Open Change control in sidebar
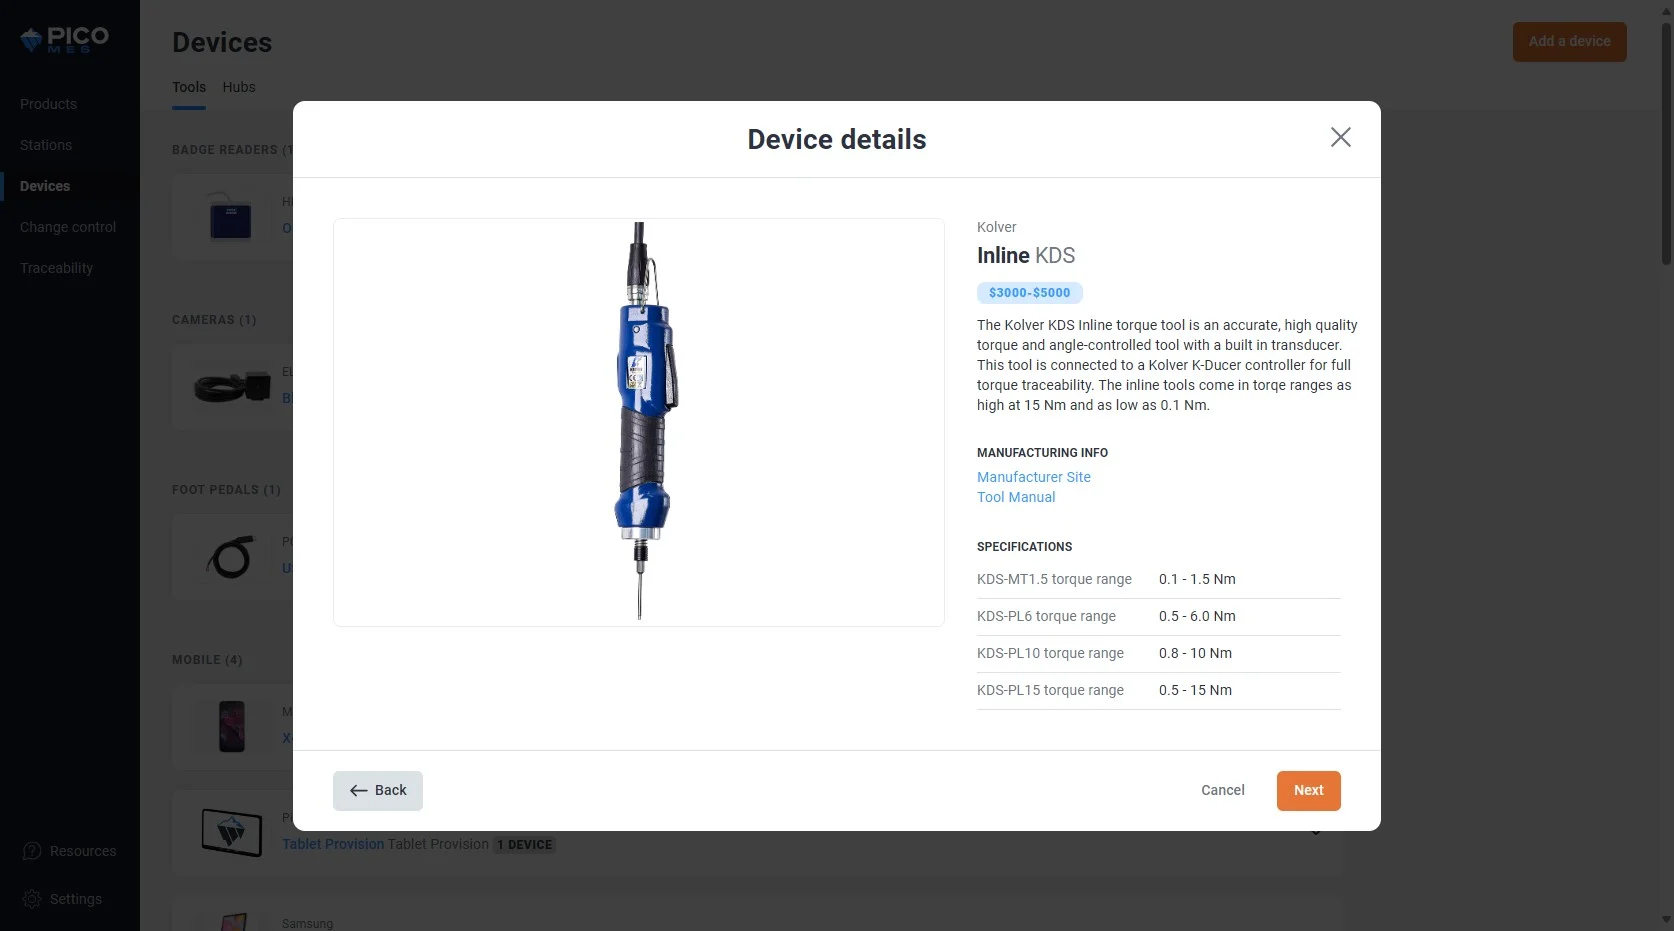1674x931 pixels. [x=68, y=227]
